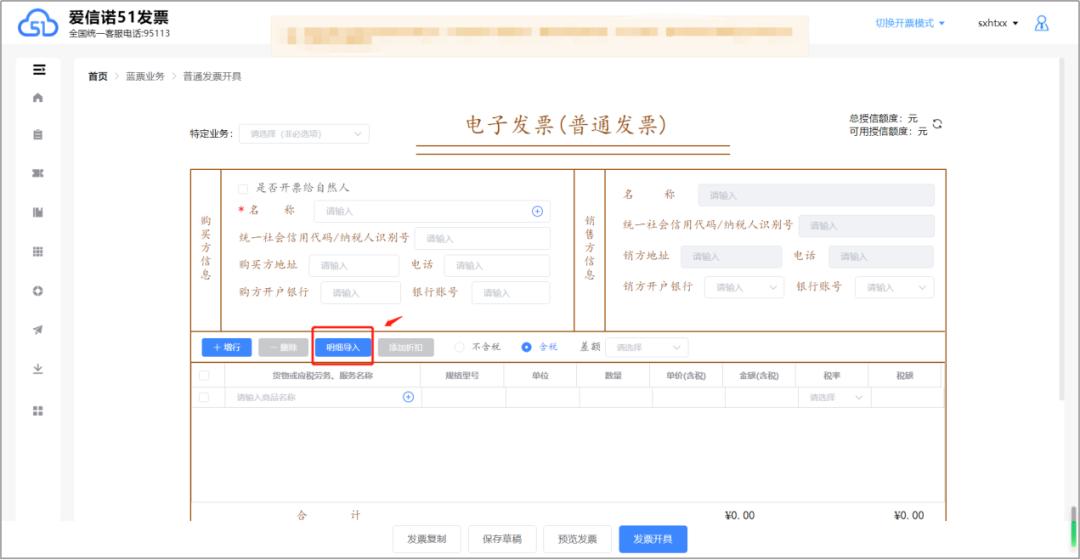Image resolution: width=1080 pixels, height=560 pixels.
Task: Open the 特定业务 dropdown
Action: tap(304, 134)
